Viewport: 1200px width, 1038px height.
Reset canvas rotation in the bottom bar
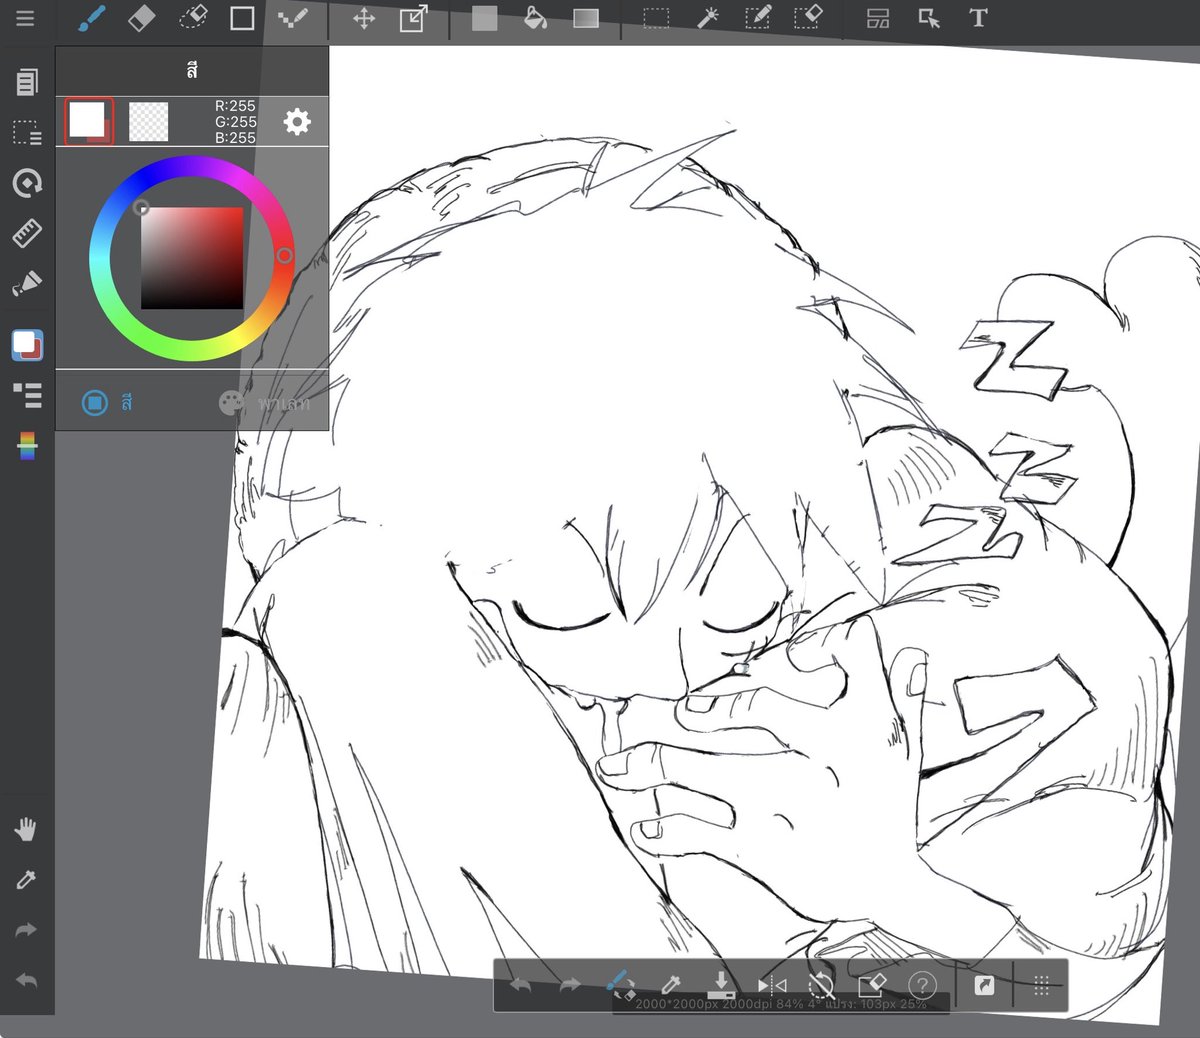click(x=821, y=986)
